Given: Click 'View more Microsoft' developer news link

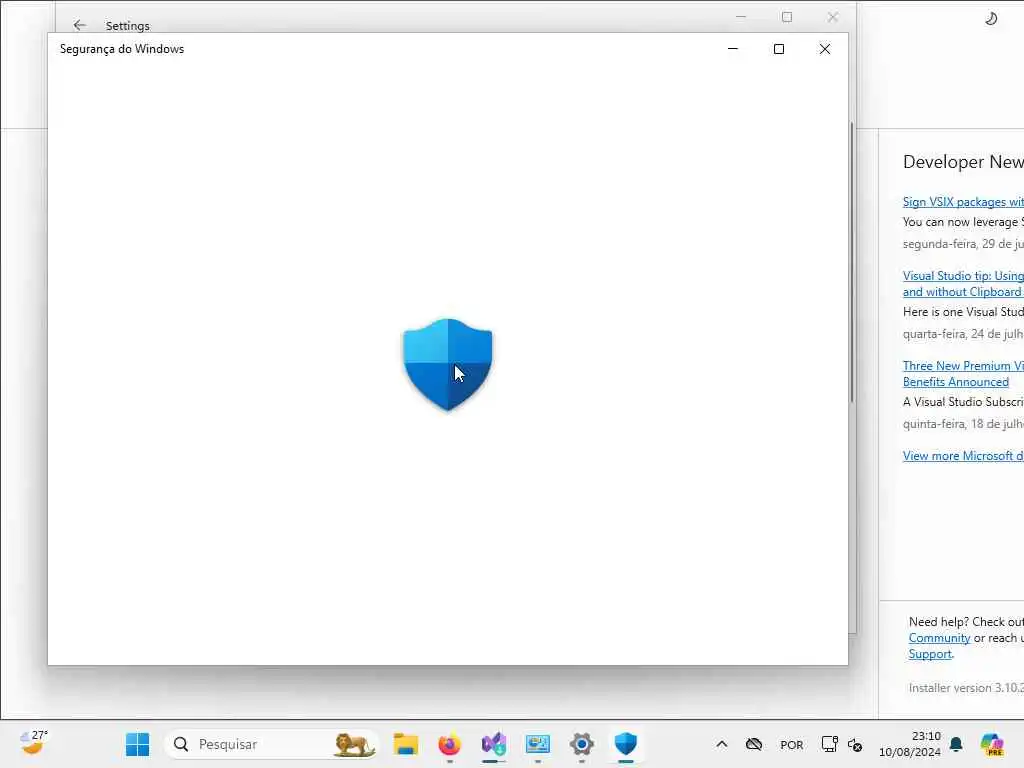Looking at the screenshot, I should tap(963, 456).
